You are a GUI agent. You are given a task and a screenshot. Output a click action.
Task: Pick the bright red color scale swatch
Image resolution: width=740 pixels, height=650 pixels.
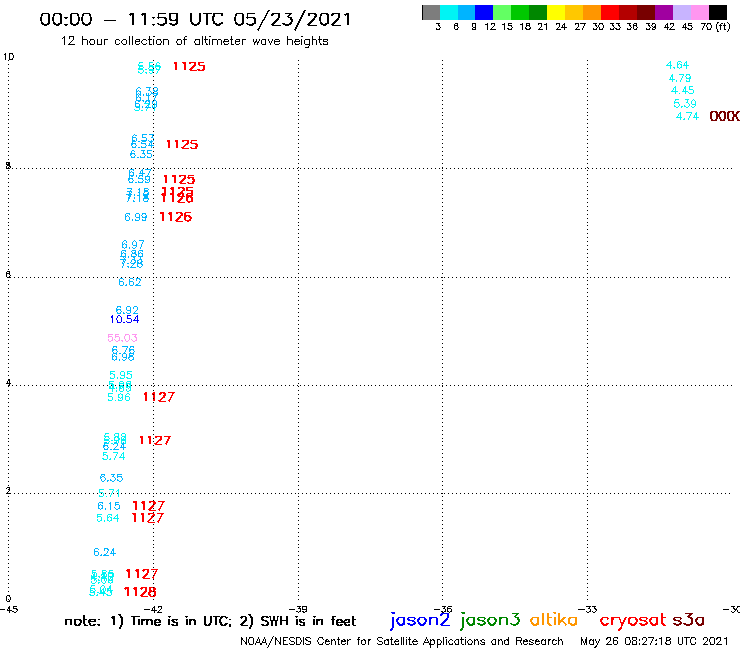click(x=610, y=12)
